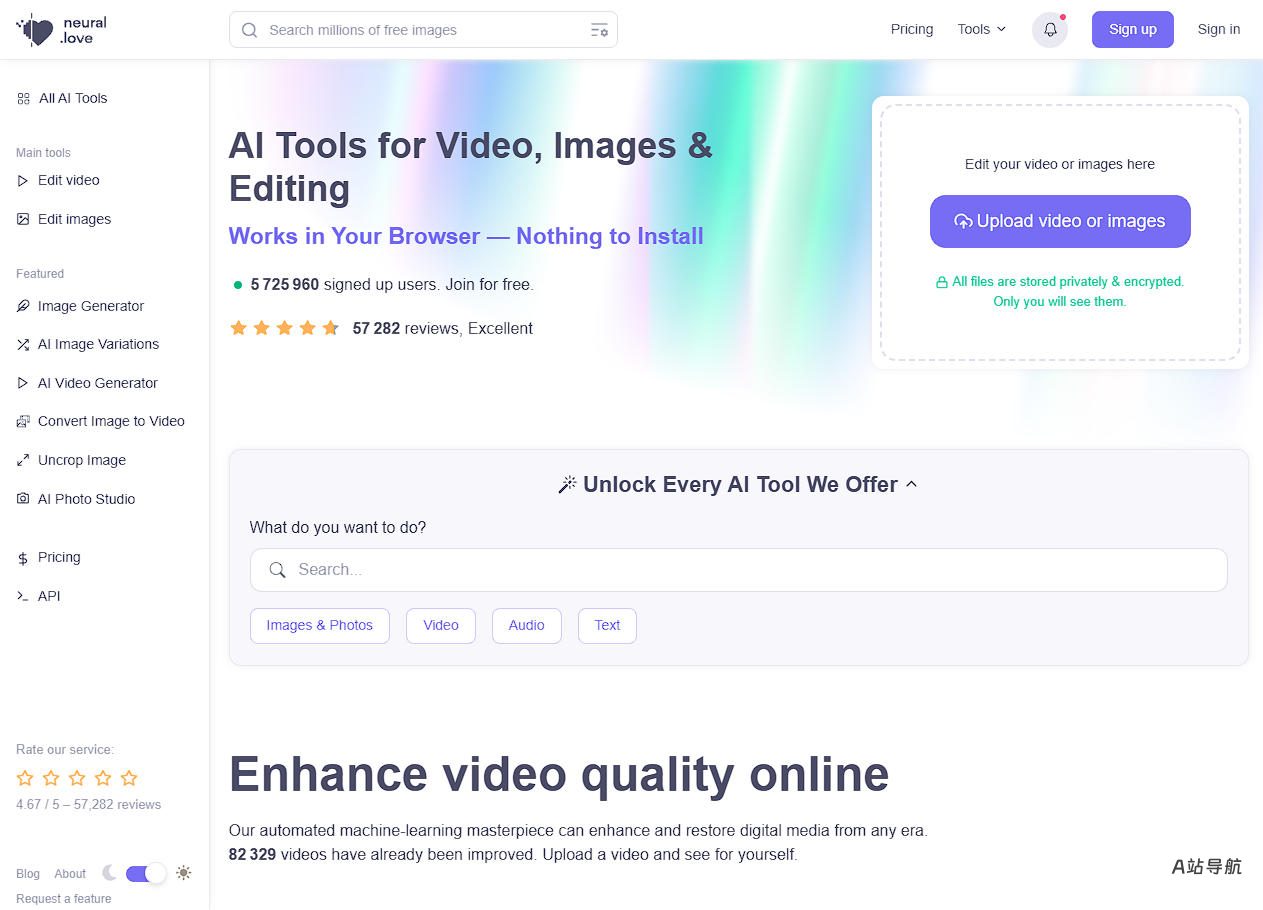The width and height of the screenshot is (1263, 910).
Task: Click the sun light-mode icon
Action: point(183,873)
